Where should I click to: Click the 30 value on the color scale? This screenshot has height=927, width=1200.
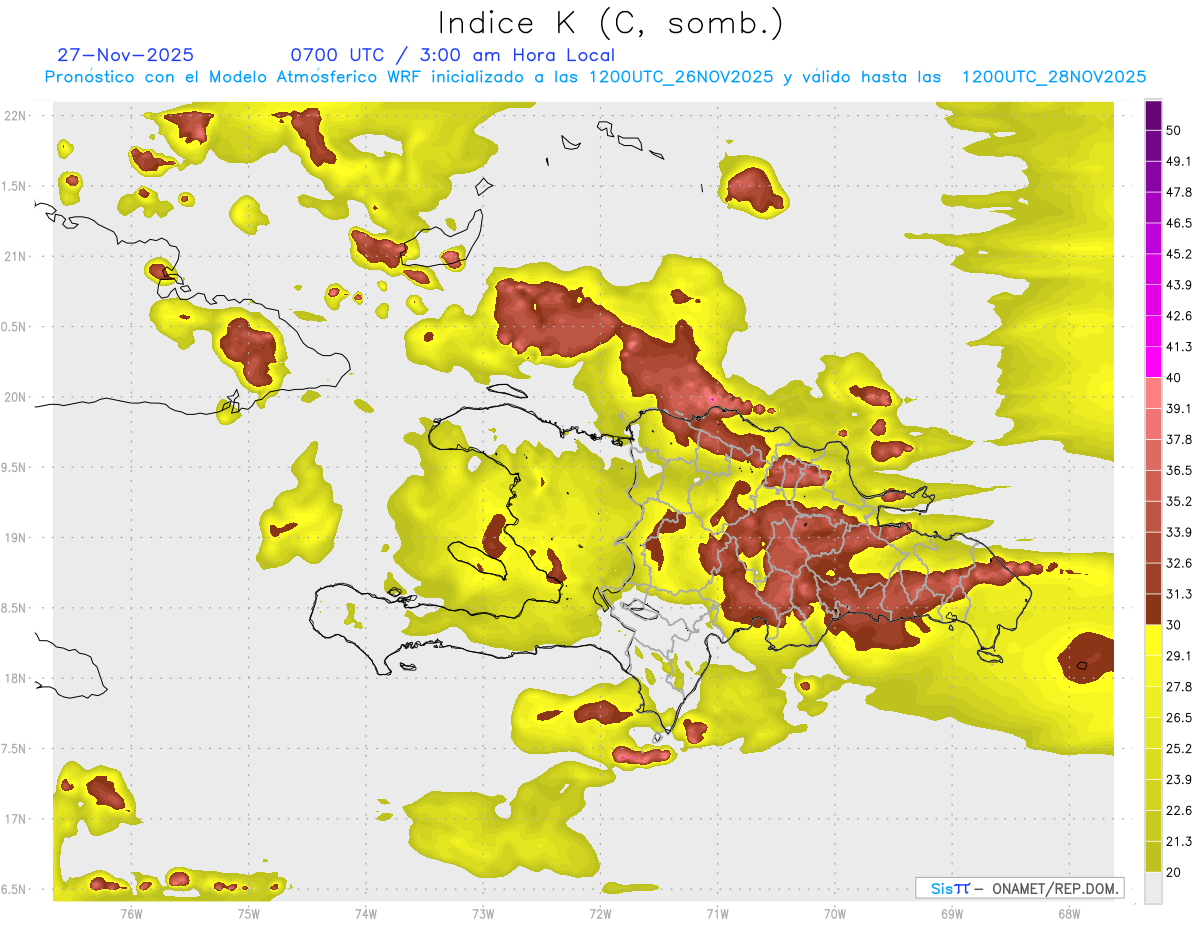[1175, 625]
